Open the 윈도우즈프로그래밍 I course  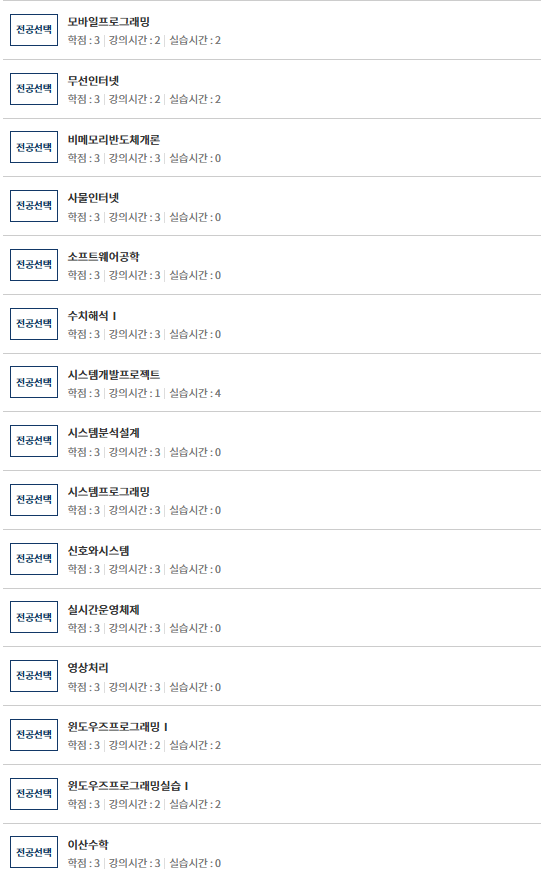pyautogui.click(x=118, y=727)
